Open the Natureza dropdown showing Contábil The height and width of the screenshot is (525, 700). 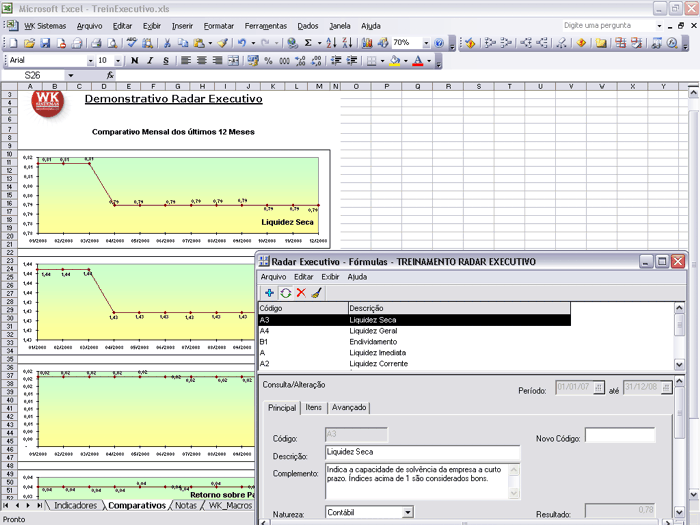pos(407,513)
